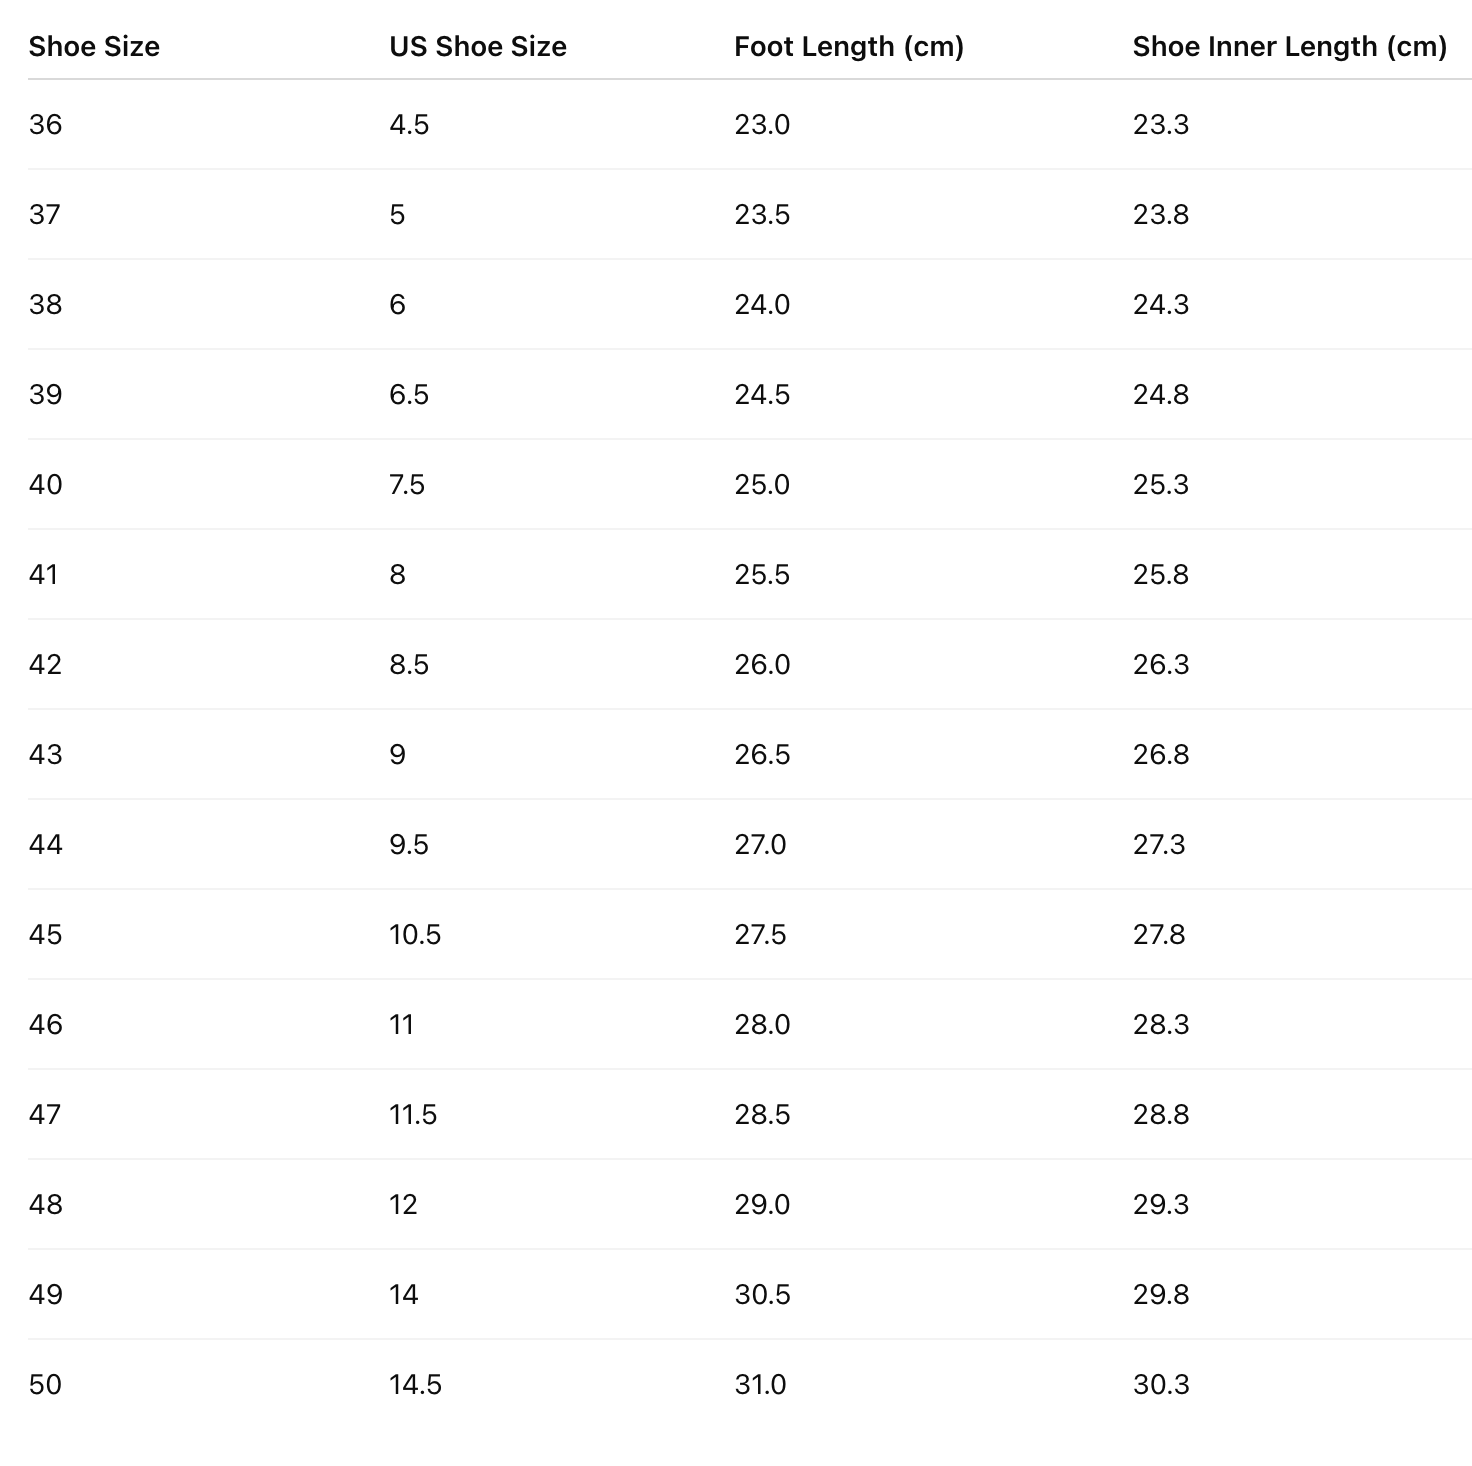The height and width of the screenshot is (1466, 1472).
Task: Click the US Shoe Size column header
Action: point(478,47)
